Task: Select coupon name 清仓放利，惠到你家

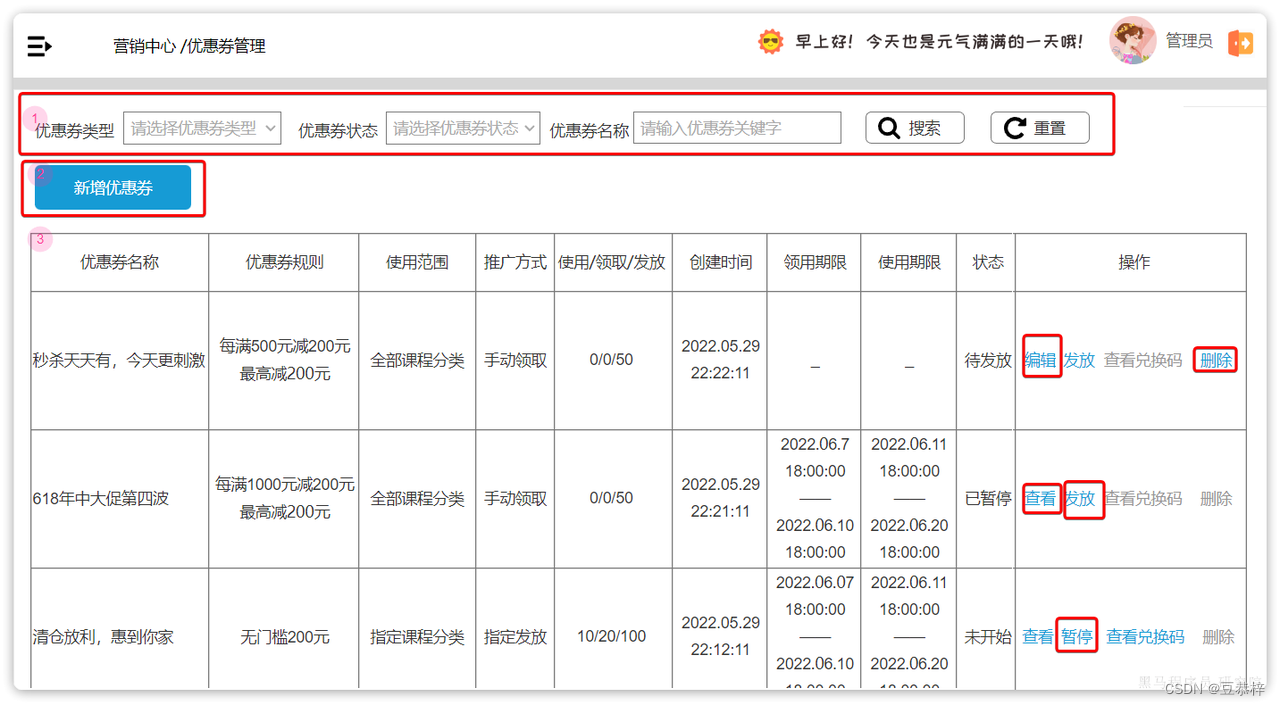Action: pyautogui.click(x=103, y=636)
